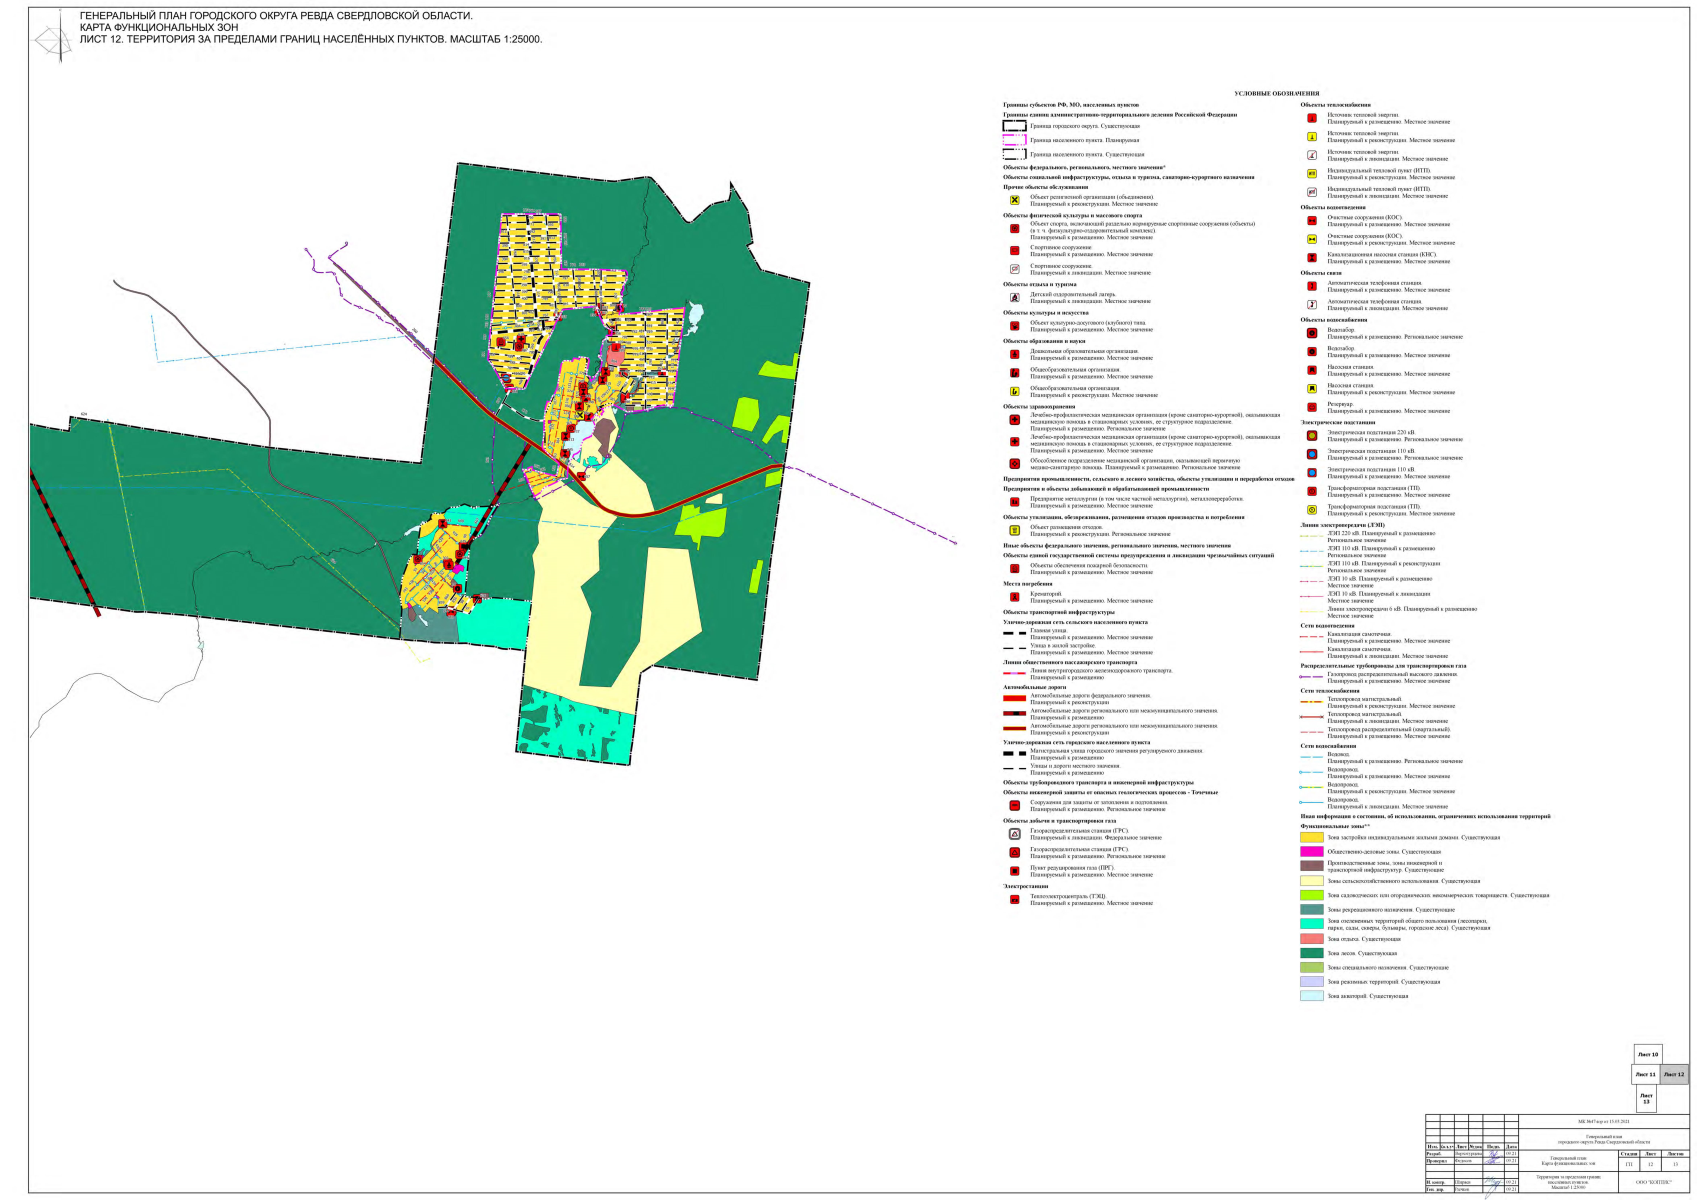
Task: Select yellow pumping station reconstruction icon
Action: pos(1312,388)
